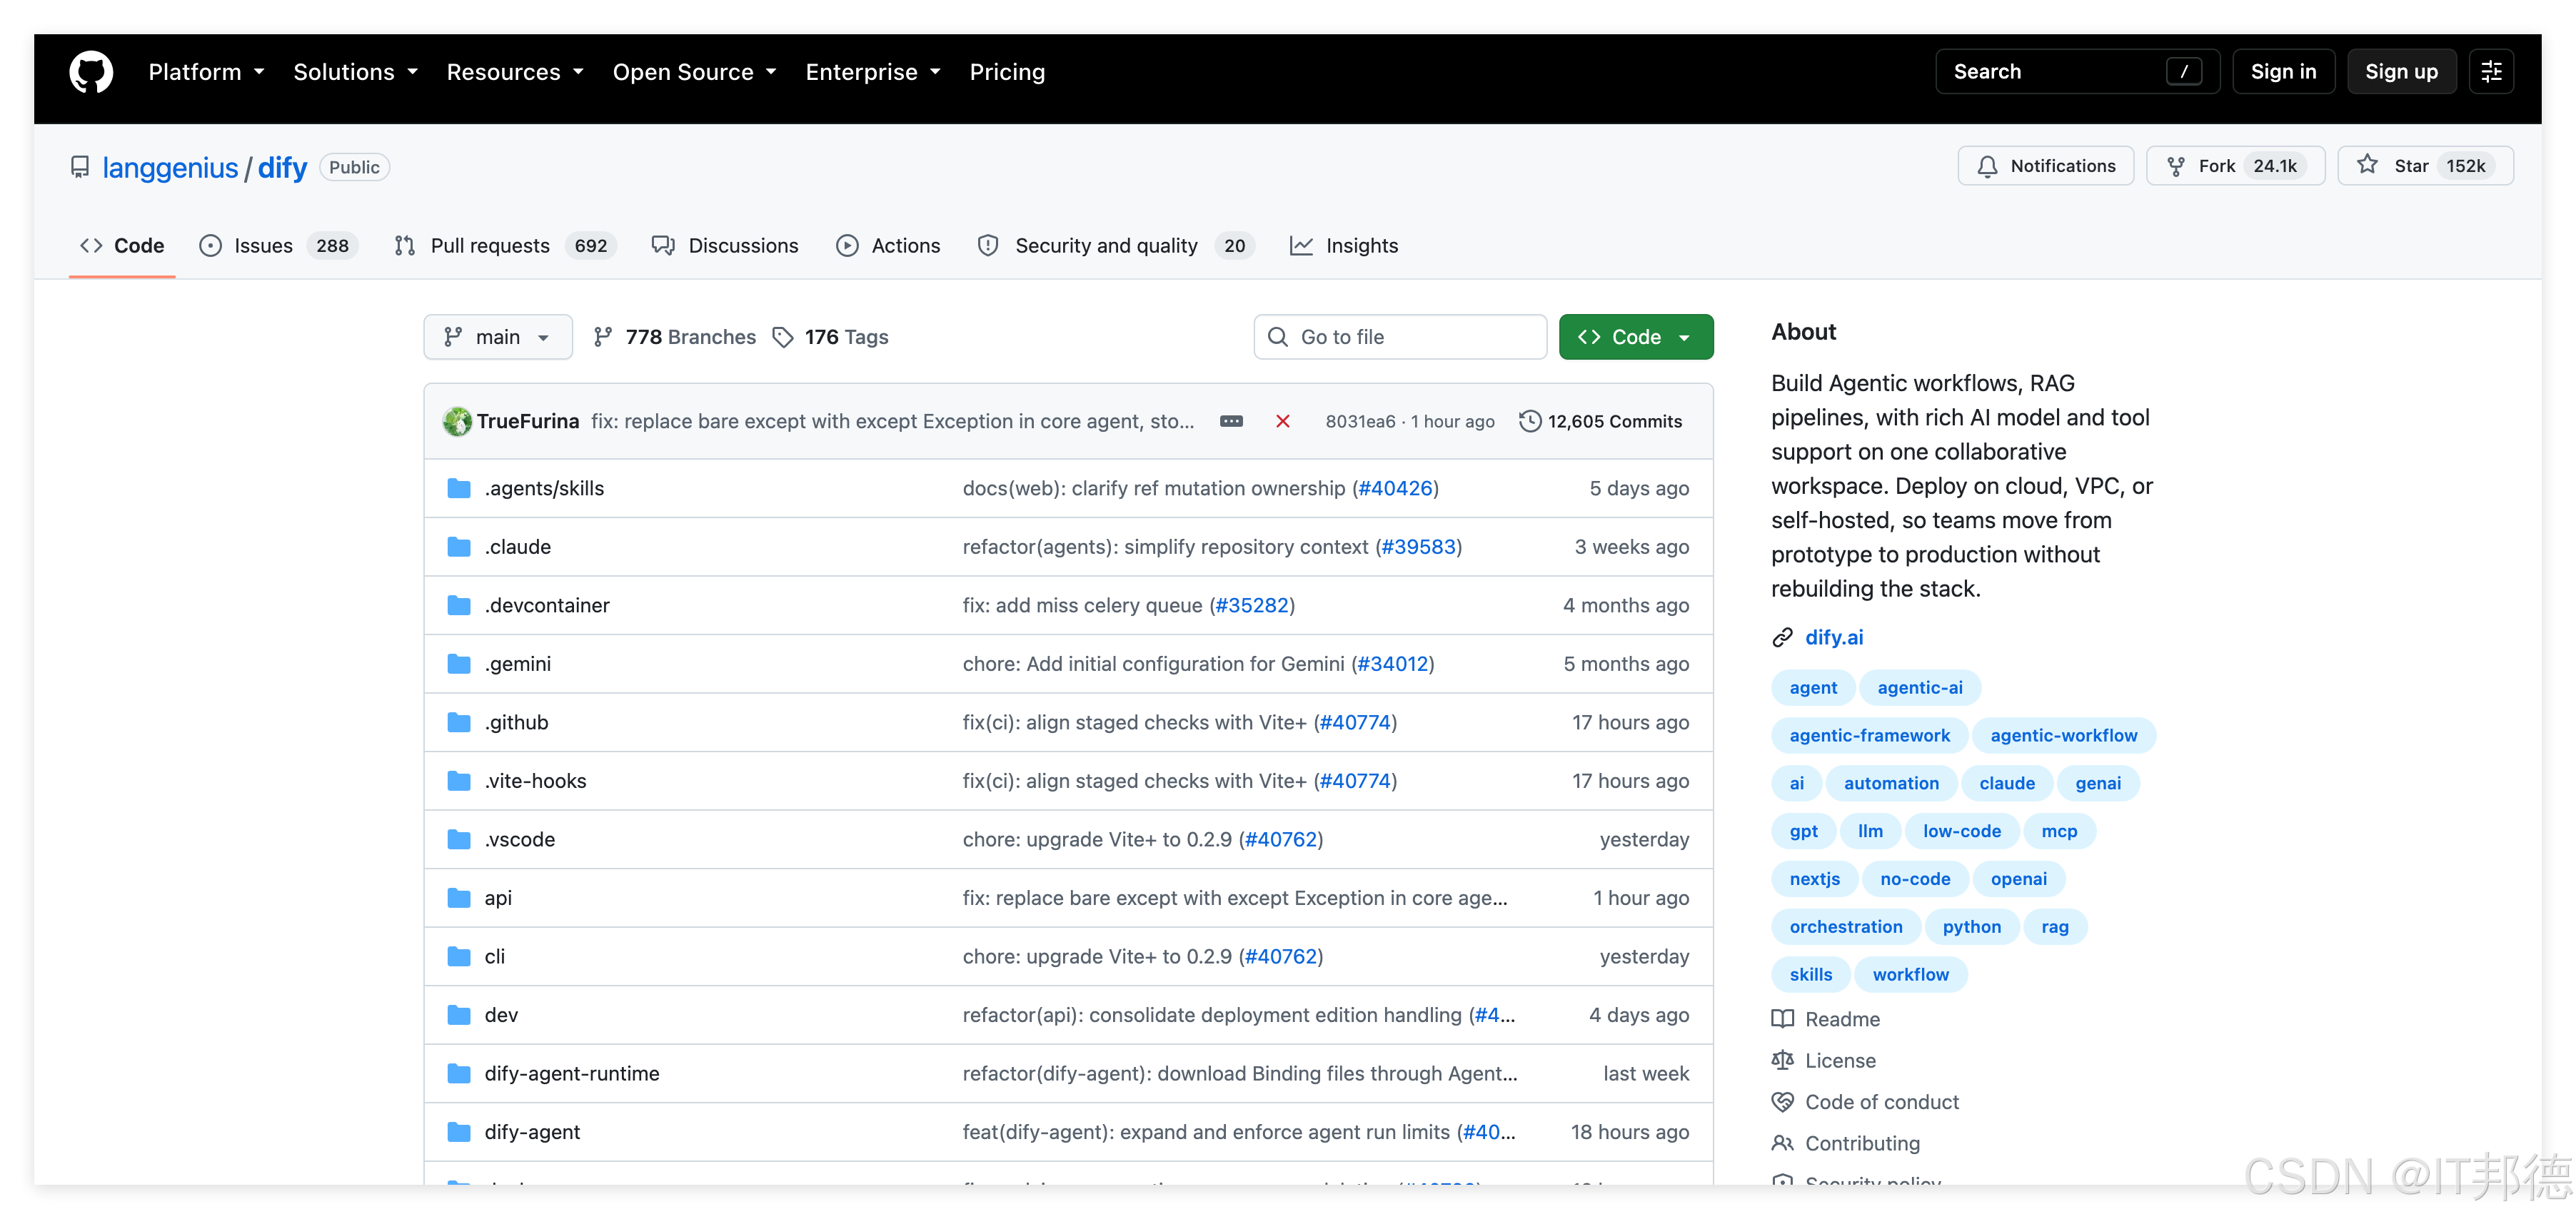This screenshot has height=1219, width=2576.
Task: Click the Search box in header
Action: click(2077, 72)
